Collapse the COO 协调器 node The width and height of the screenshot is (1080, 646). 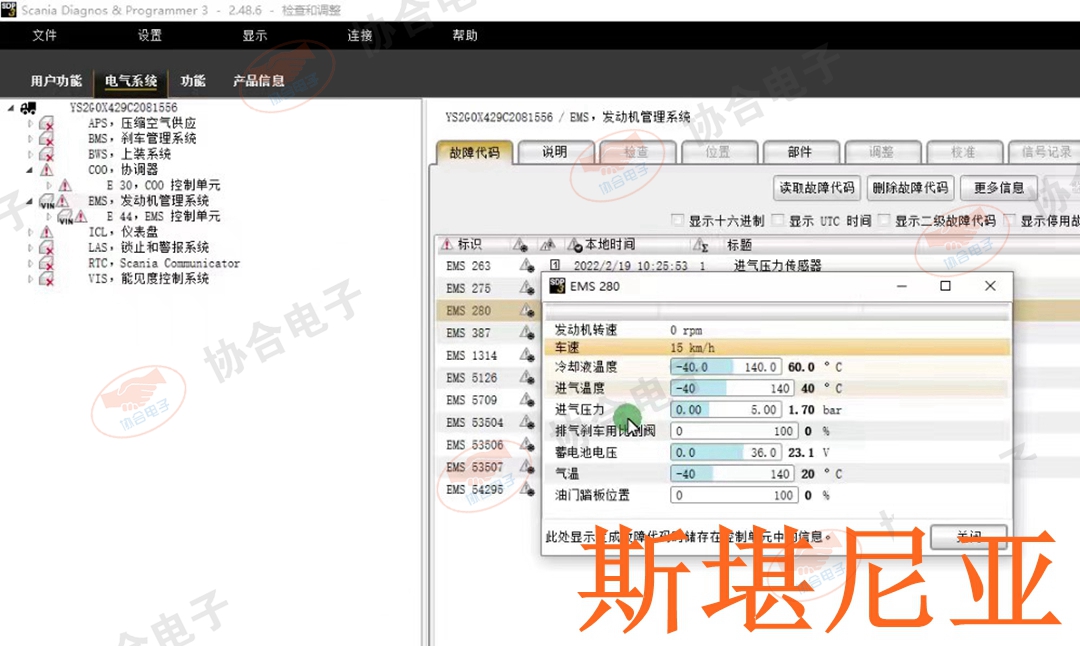pos(30,170)
